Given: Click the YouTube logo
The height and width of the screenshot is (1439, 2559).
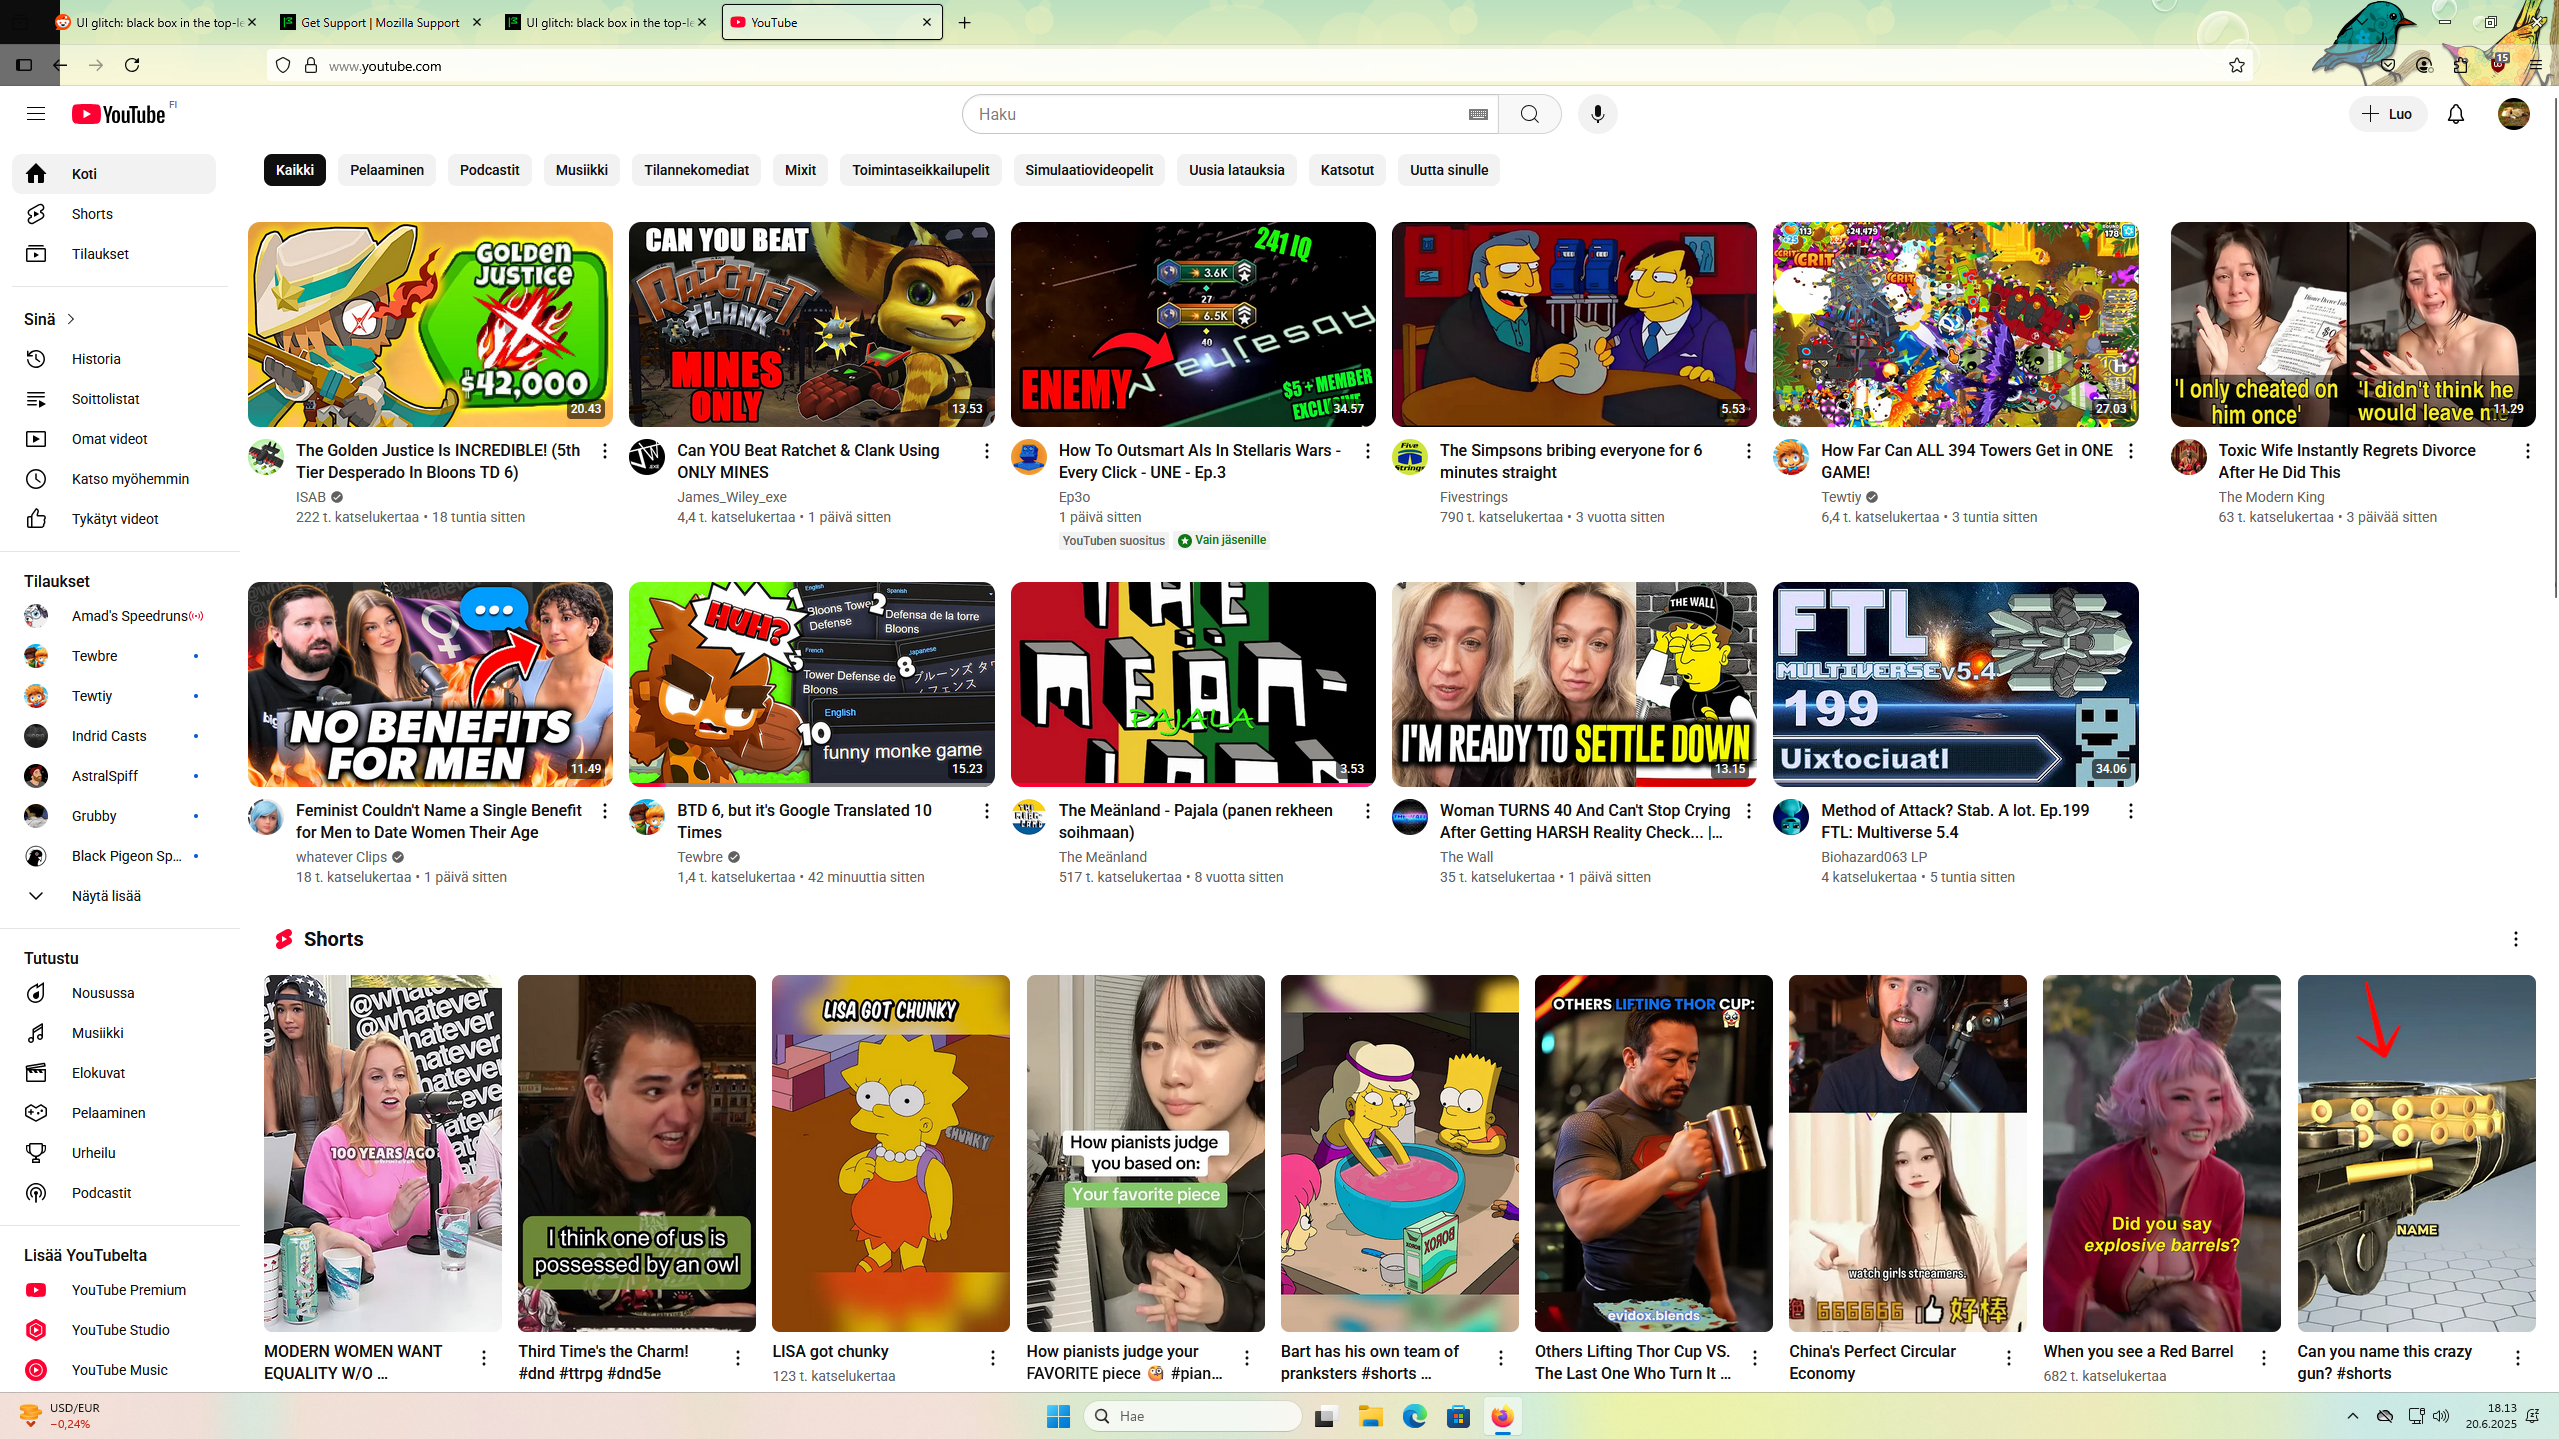Looking at the screenshot, I should [119, 114].
